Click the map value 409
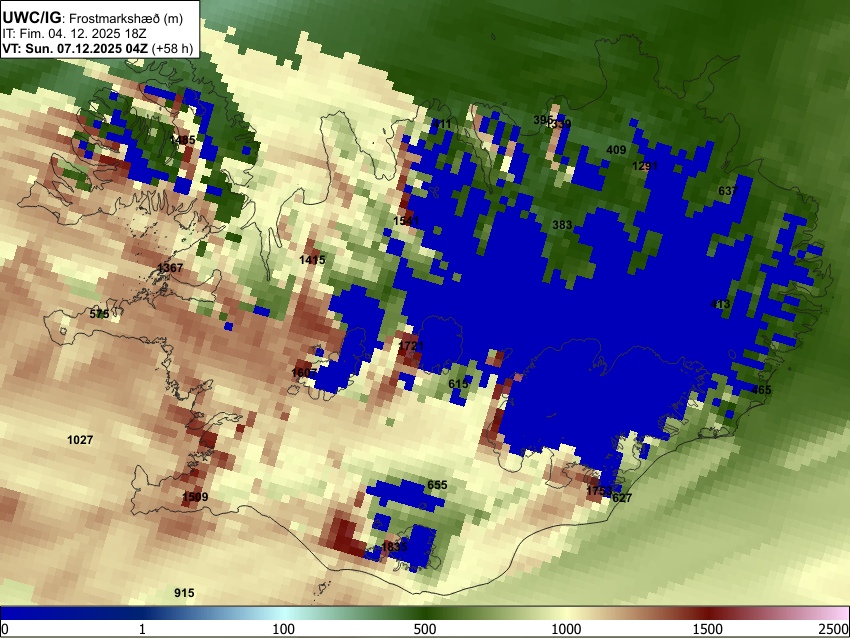This screenshot has width=850, height=638. tap(616, 150)
